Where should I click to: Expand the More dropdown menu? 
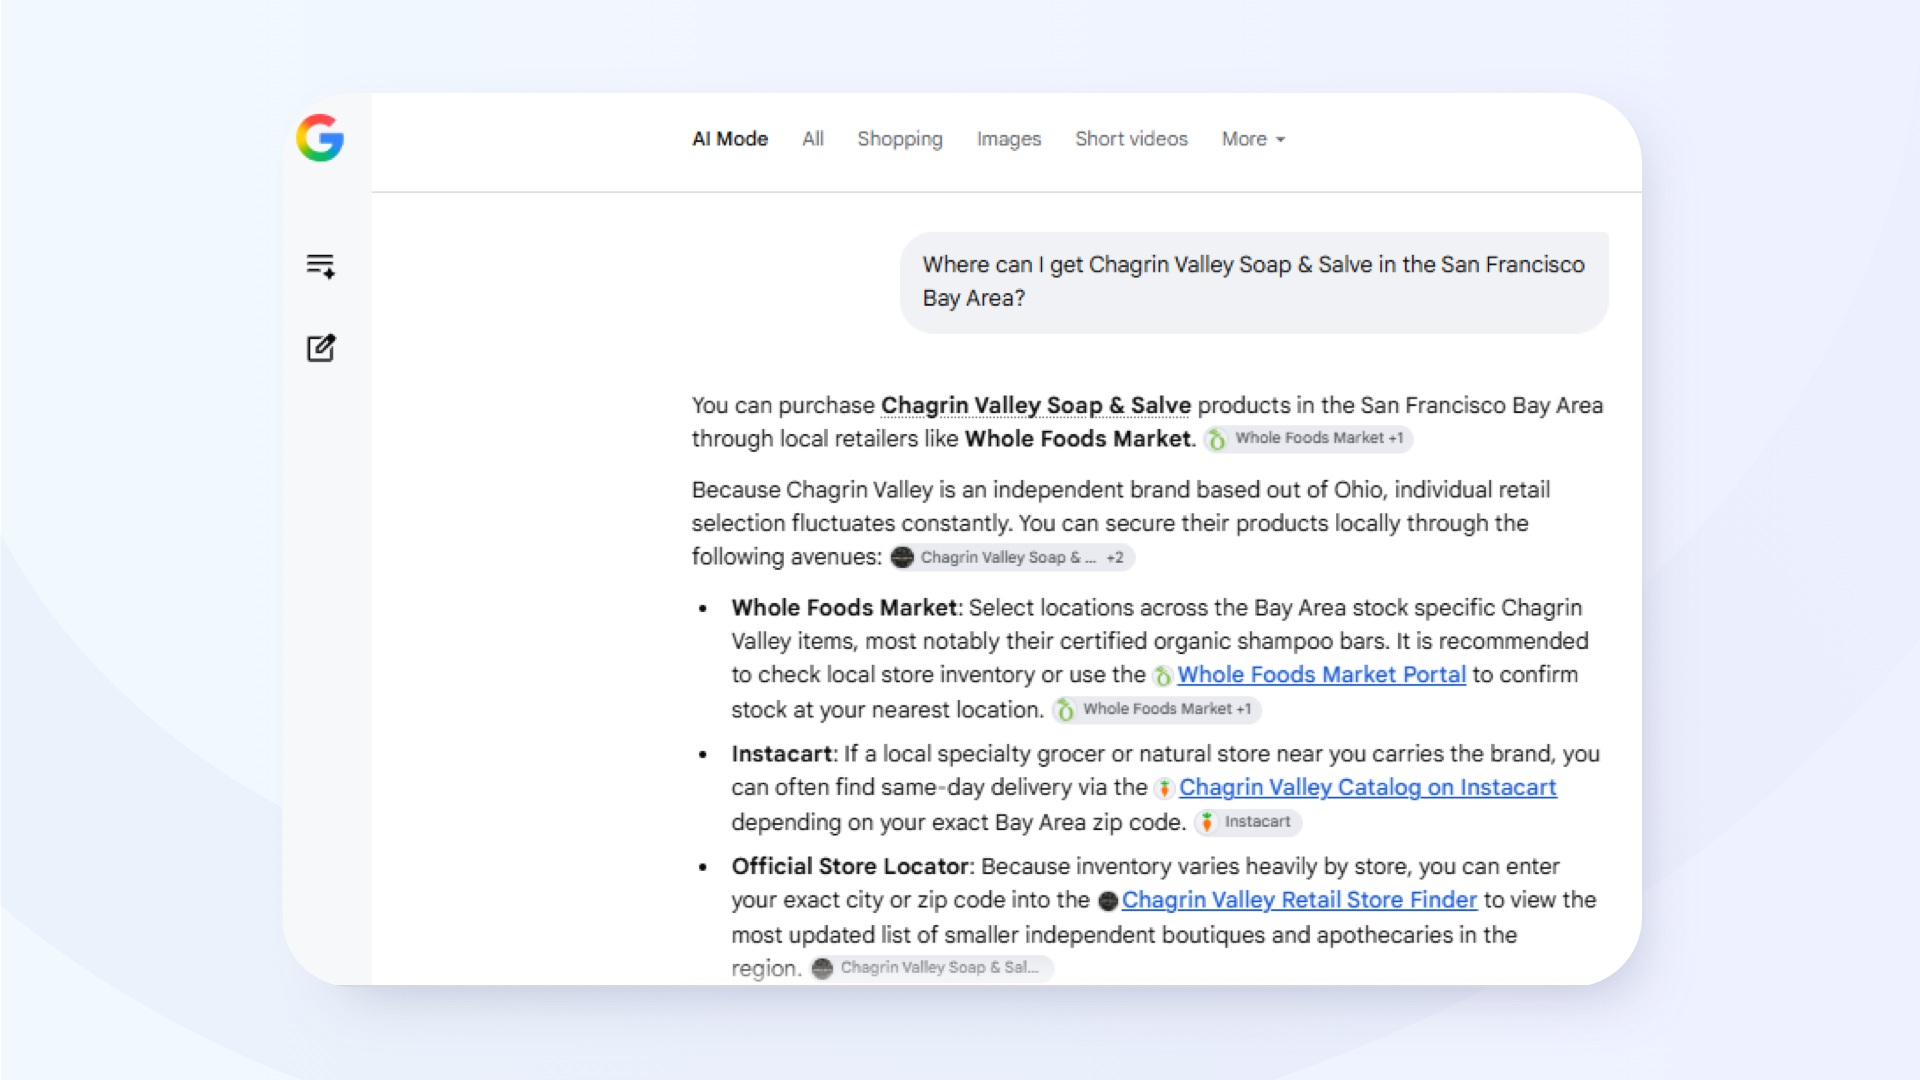pyautogui.click(x=1253, y=139)
